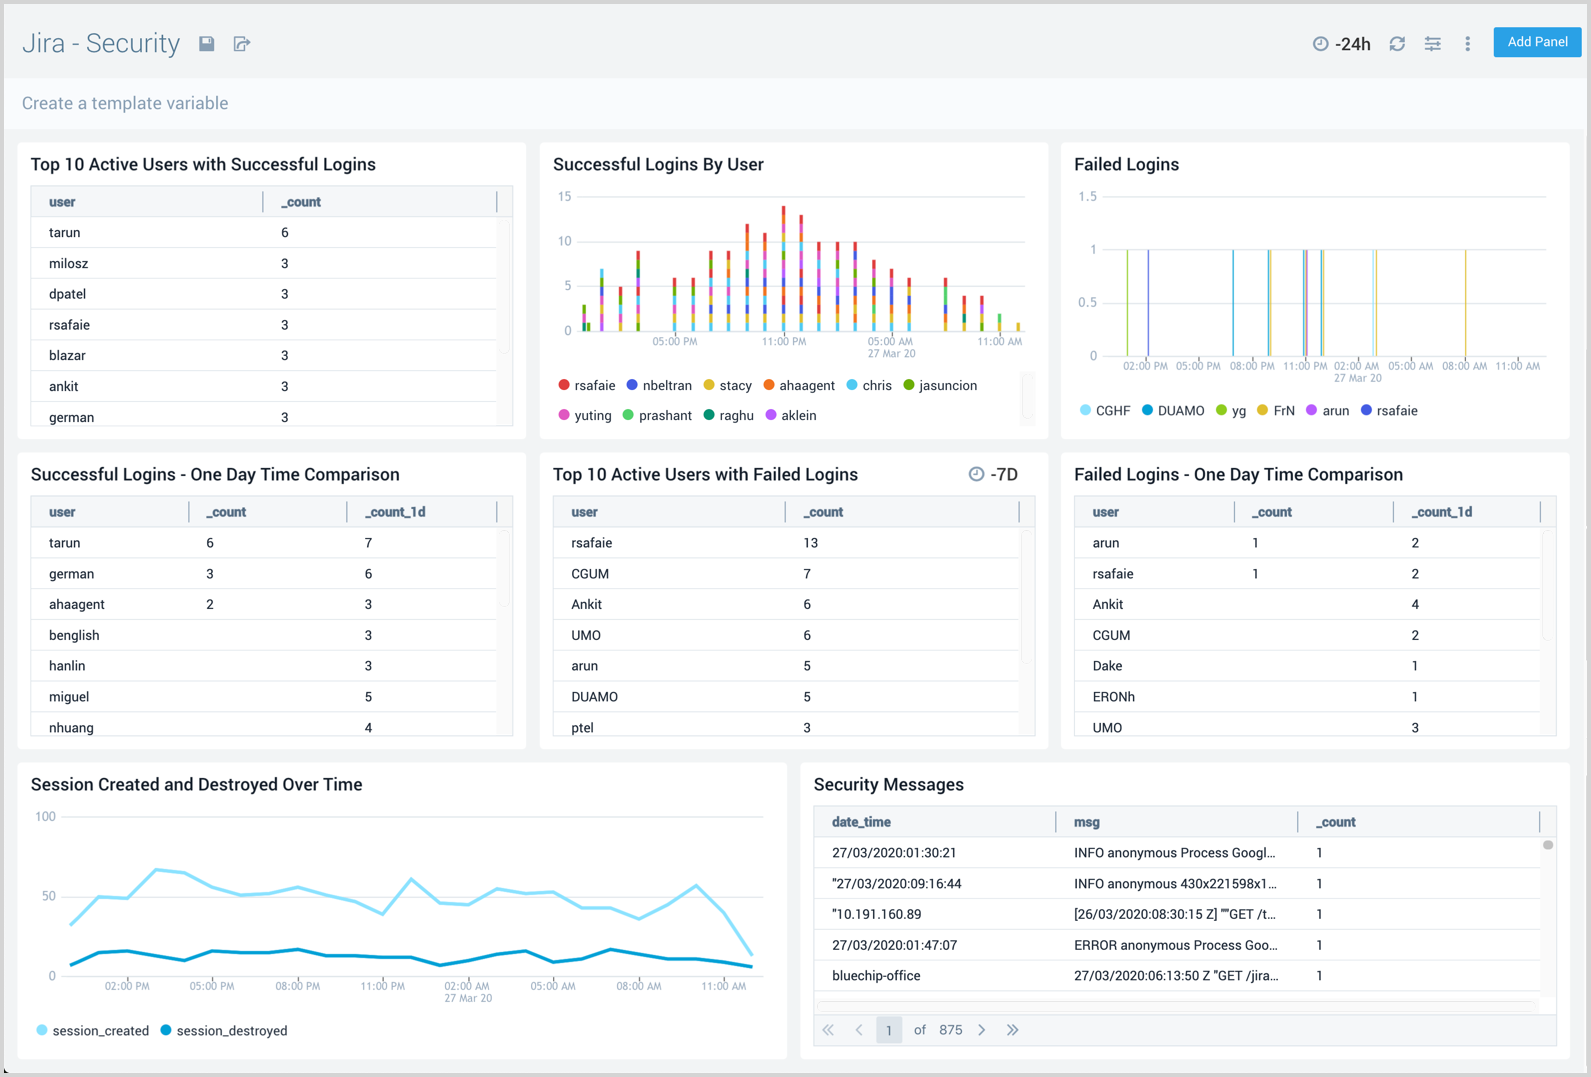Click the DUAMO color swatch in Failed Logins
The width and height of the screenshot is (1591, 1077).
pos(1148,411)
